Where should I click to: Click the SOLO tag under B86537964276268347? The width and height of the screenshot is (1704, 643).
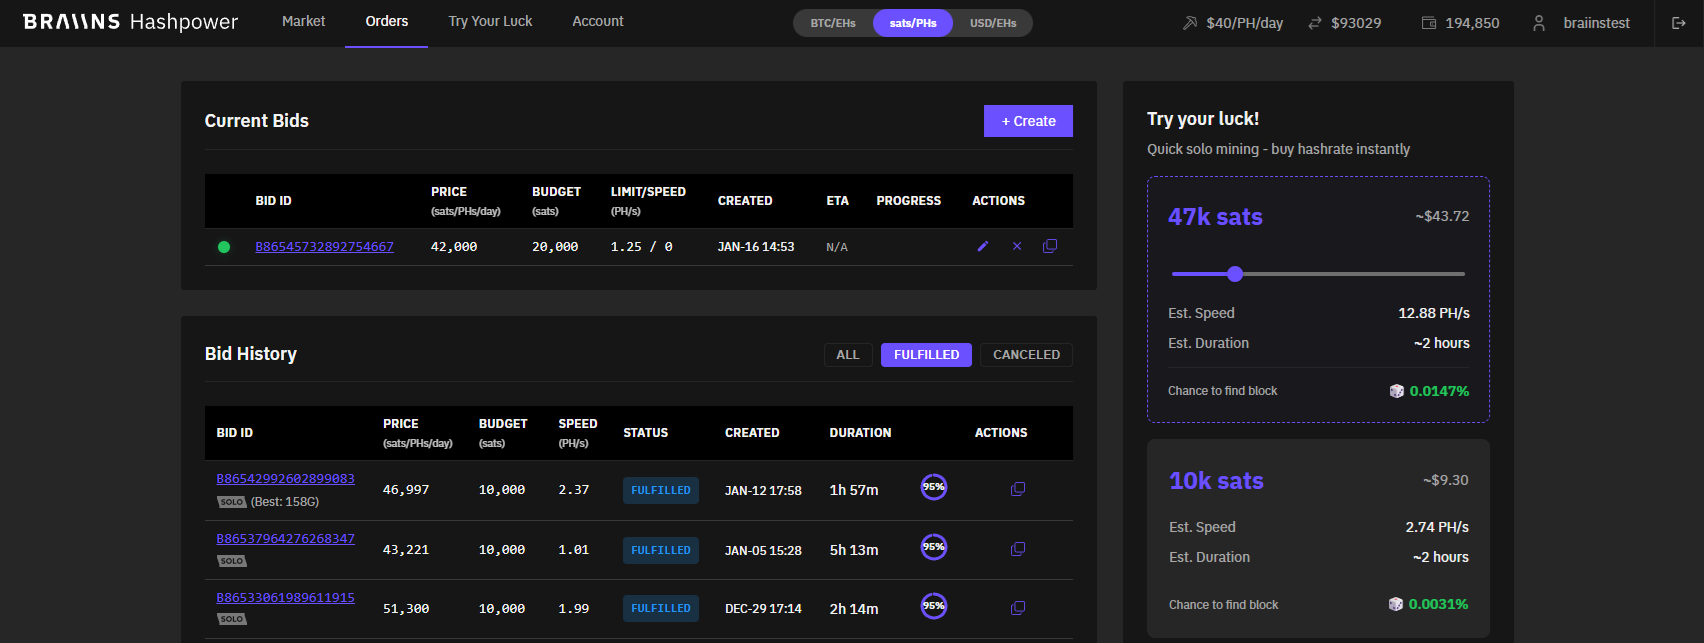pyautogui.click(x=232, y=561)
